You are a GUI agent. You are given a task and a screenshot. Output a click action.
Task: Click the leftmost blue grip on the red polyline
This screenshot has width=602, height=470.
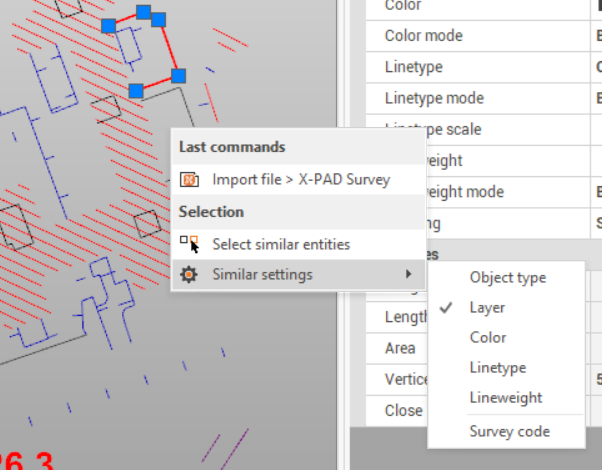(x=108, y=24)
